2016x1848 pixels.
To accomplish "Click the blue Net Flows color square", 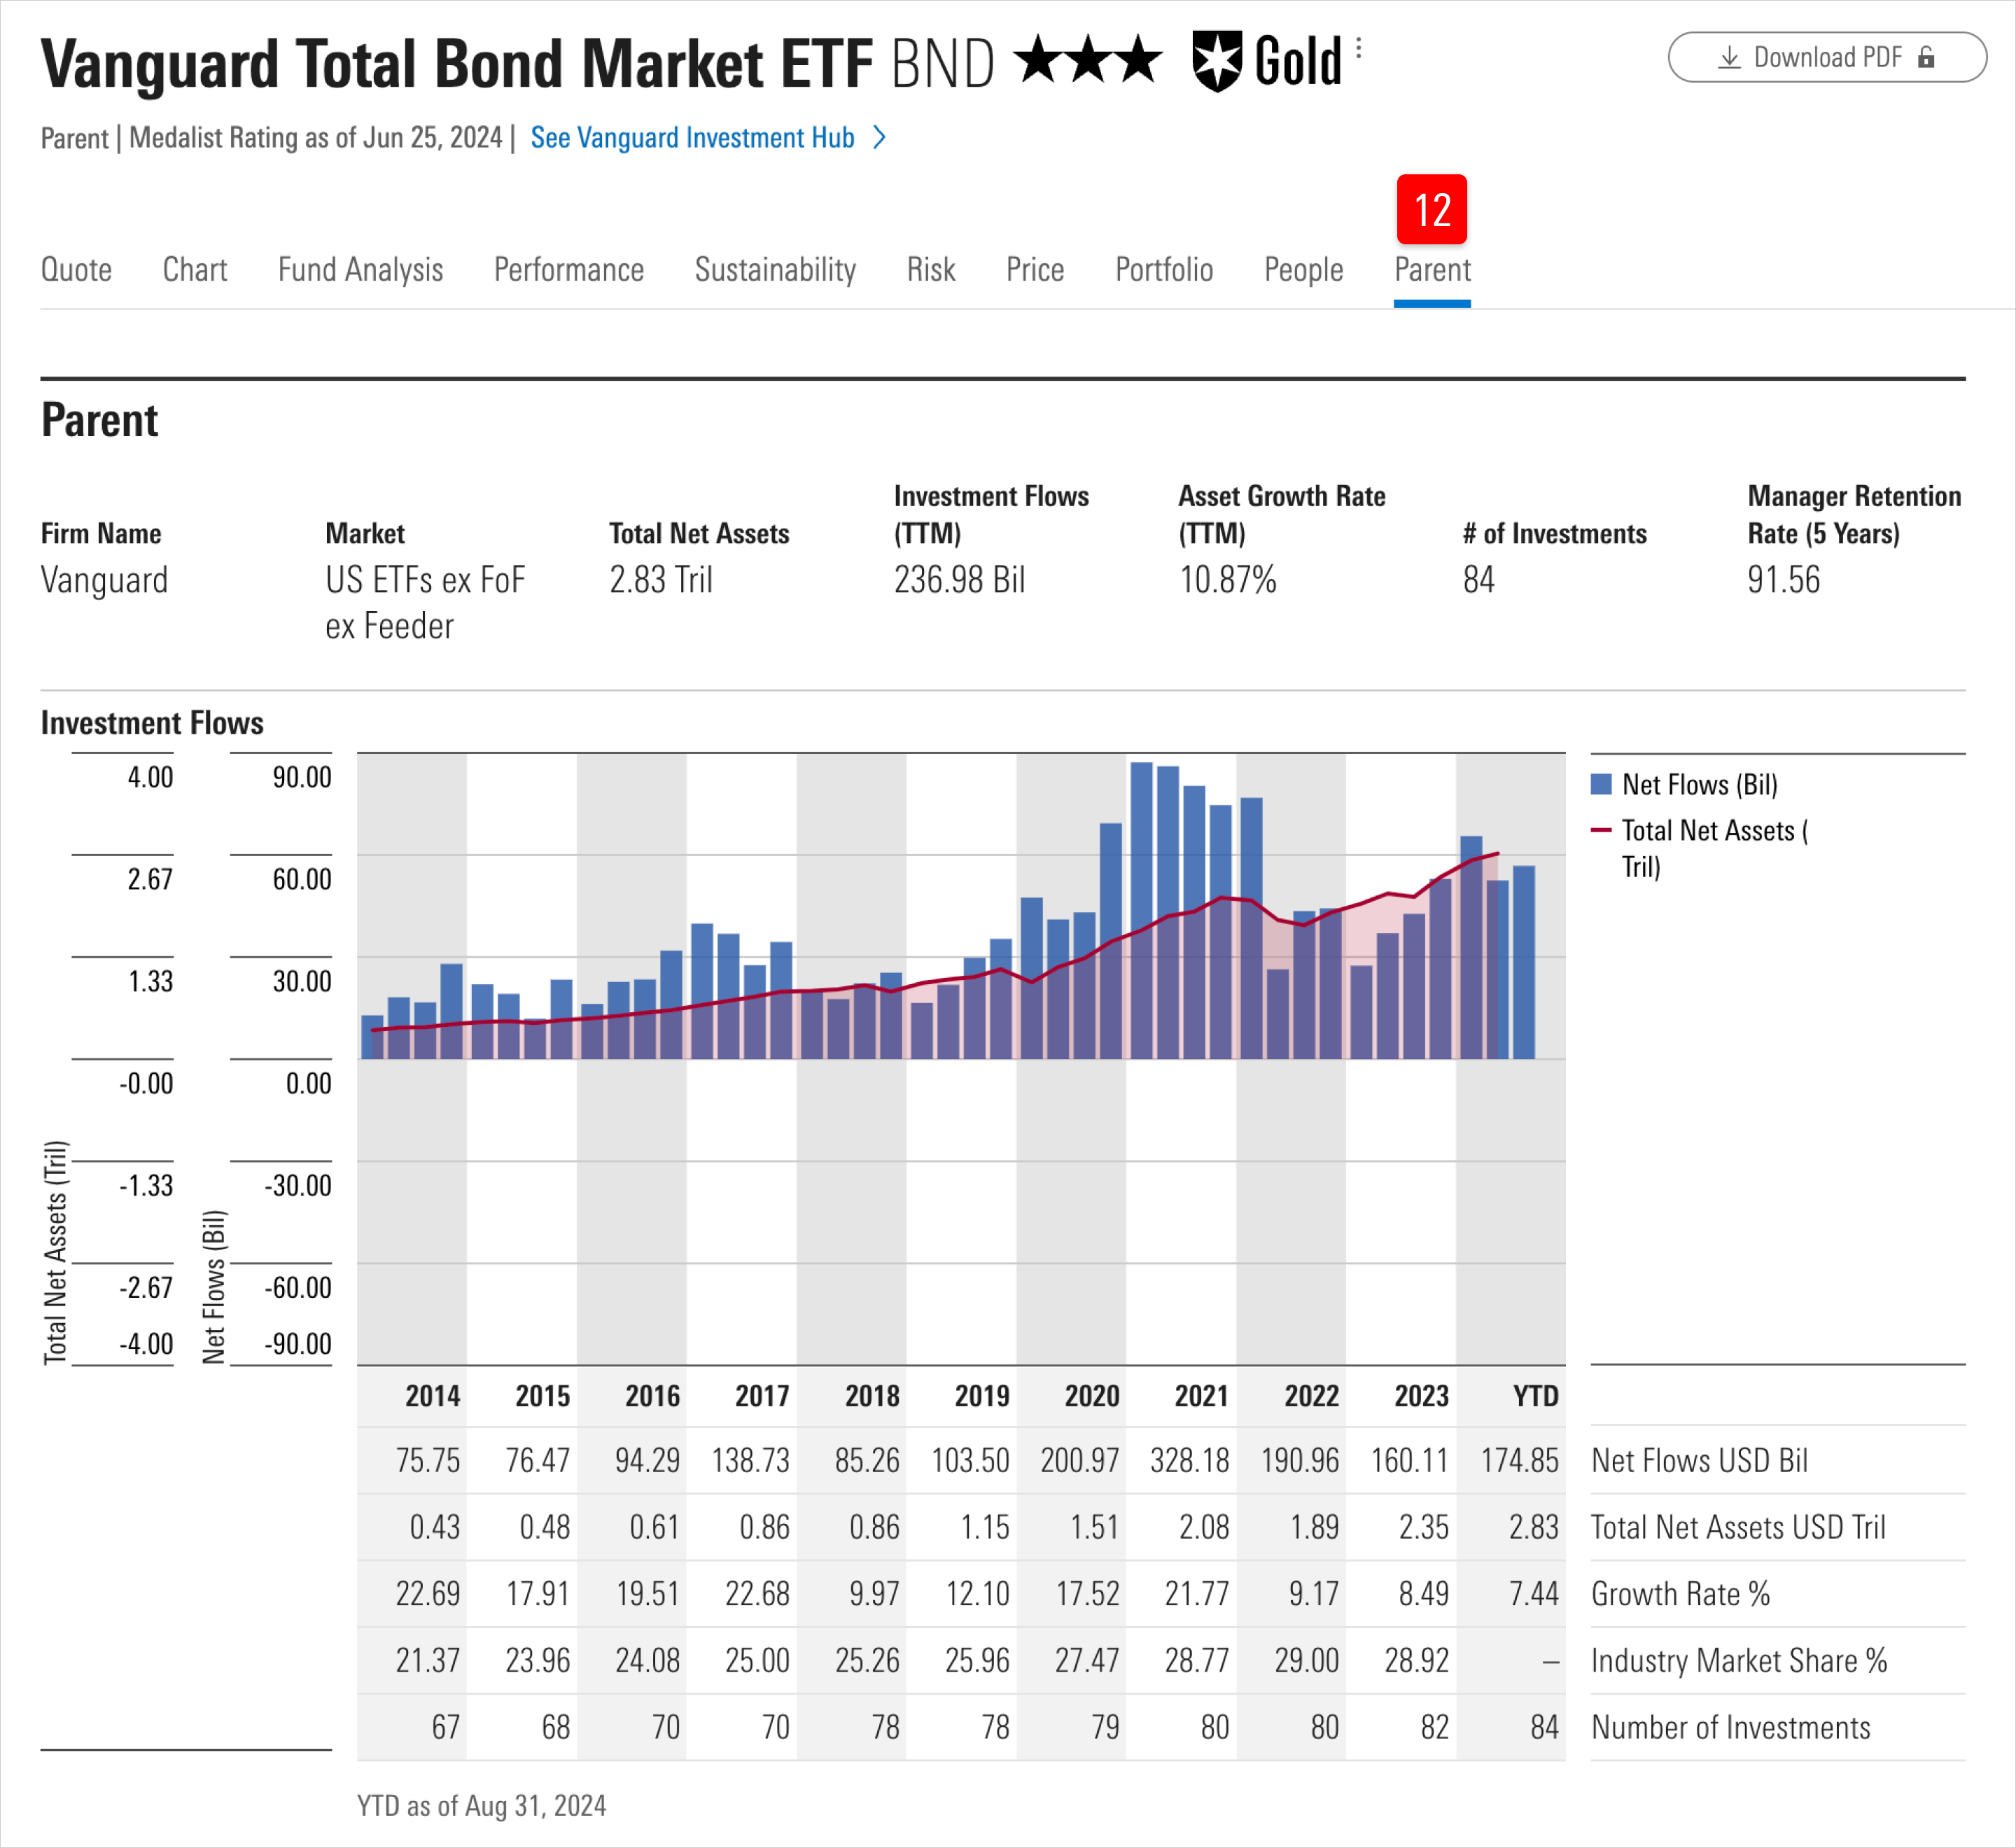I will pyautogui.click(x=1602, y=785).
